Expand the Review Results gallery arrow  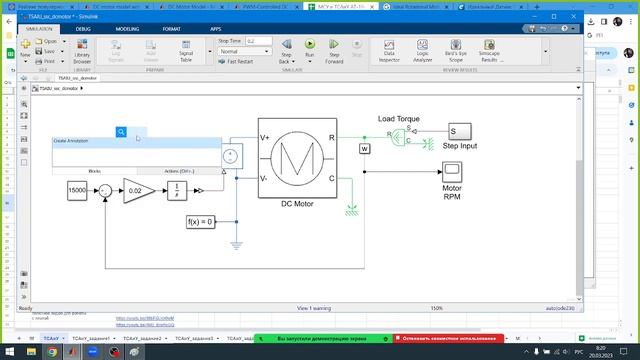pos(546,51)
